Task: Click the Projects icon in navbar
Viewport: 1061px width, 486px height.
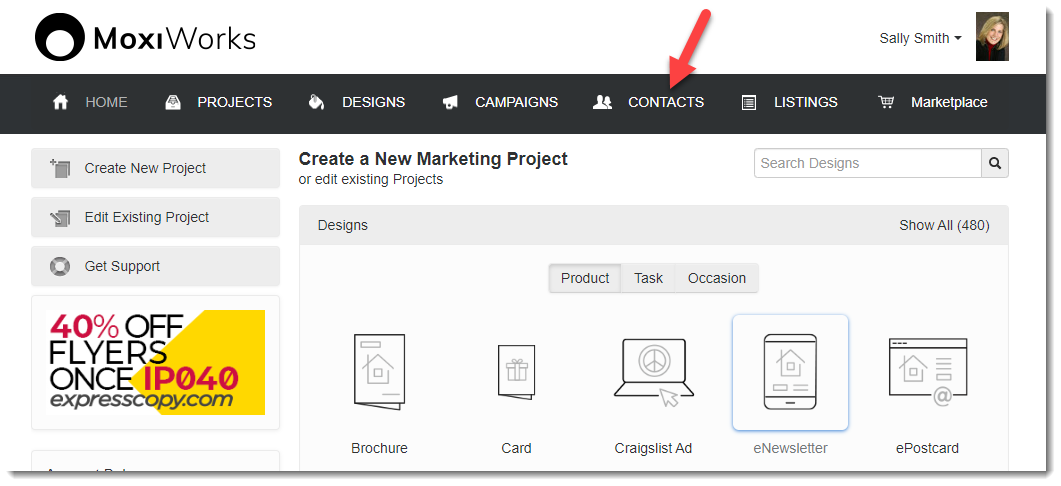Action: 173,103
